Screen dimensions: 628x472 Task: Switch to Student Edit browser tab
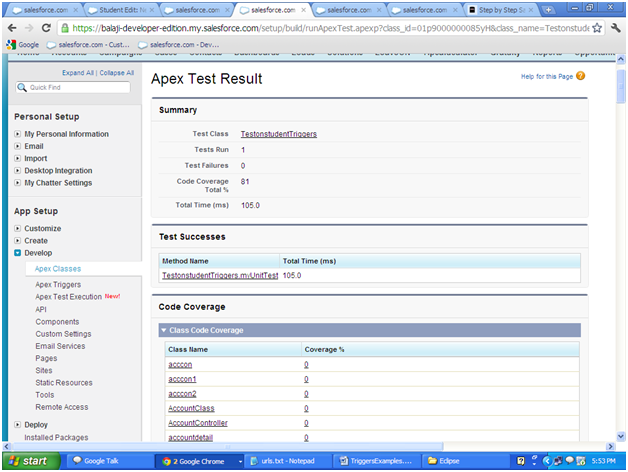point(120,10)
